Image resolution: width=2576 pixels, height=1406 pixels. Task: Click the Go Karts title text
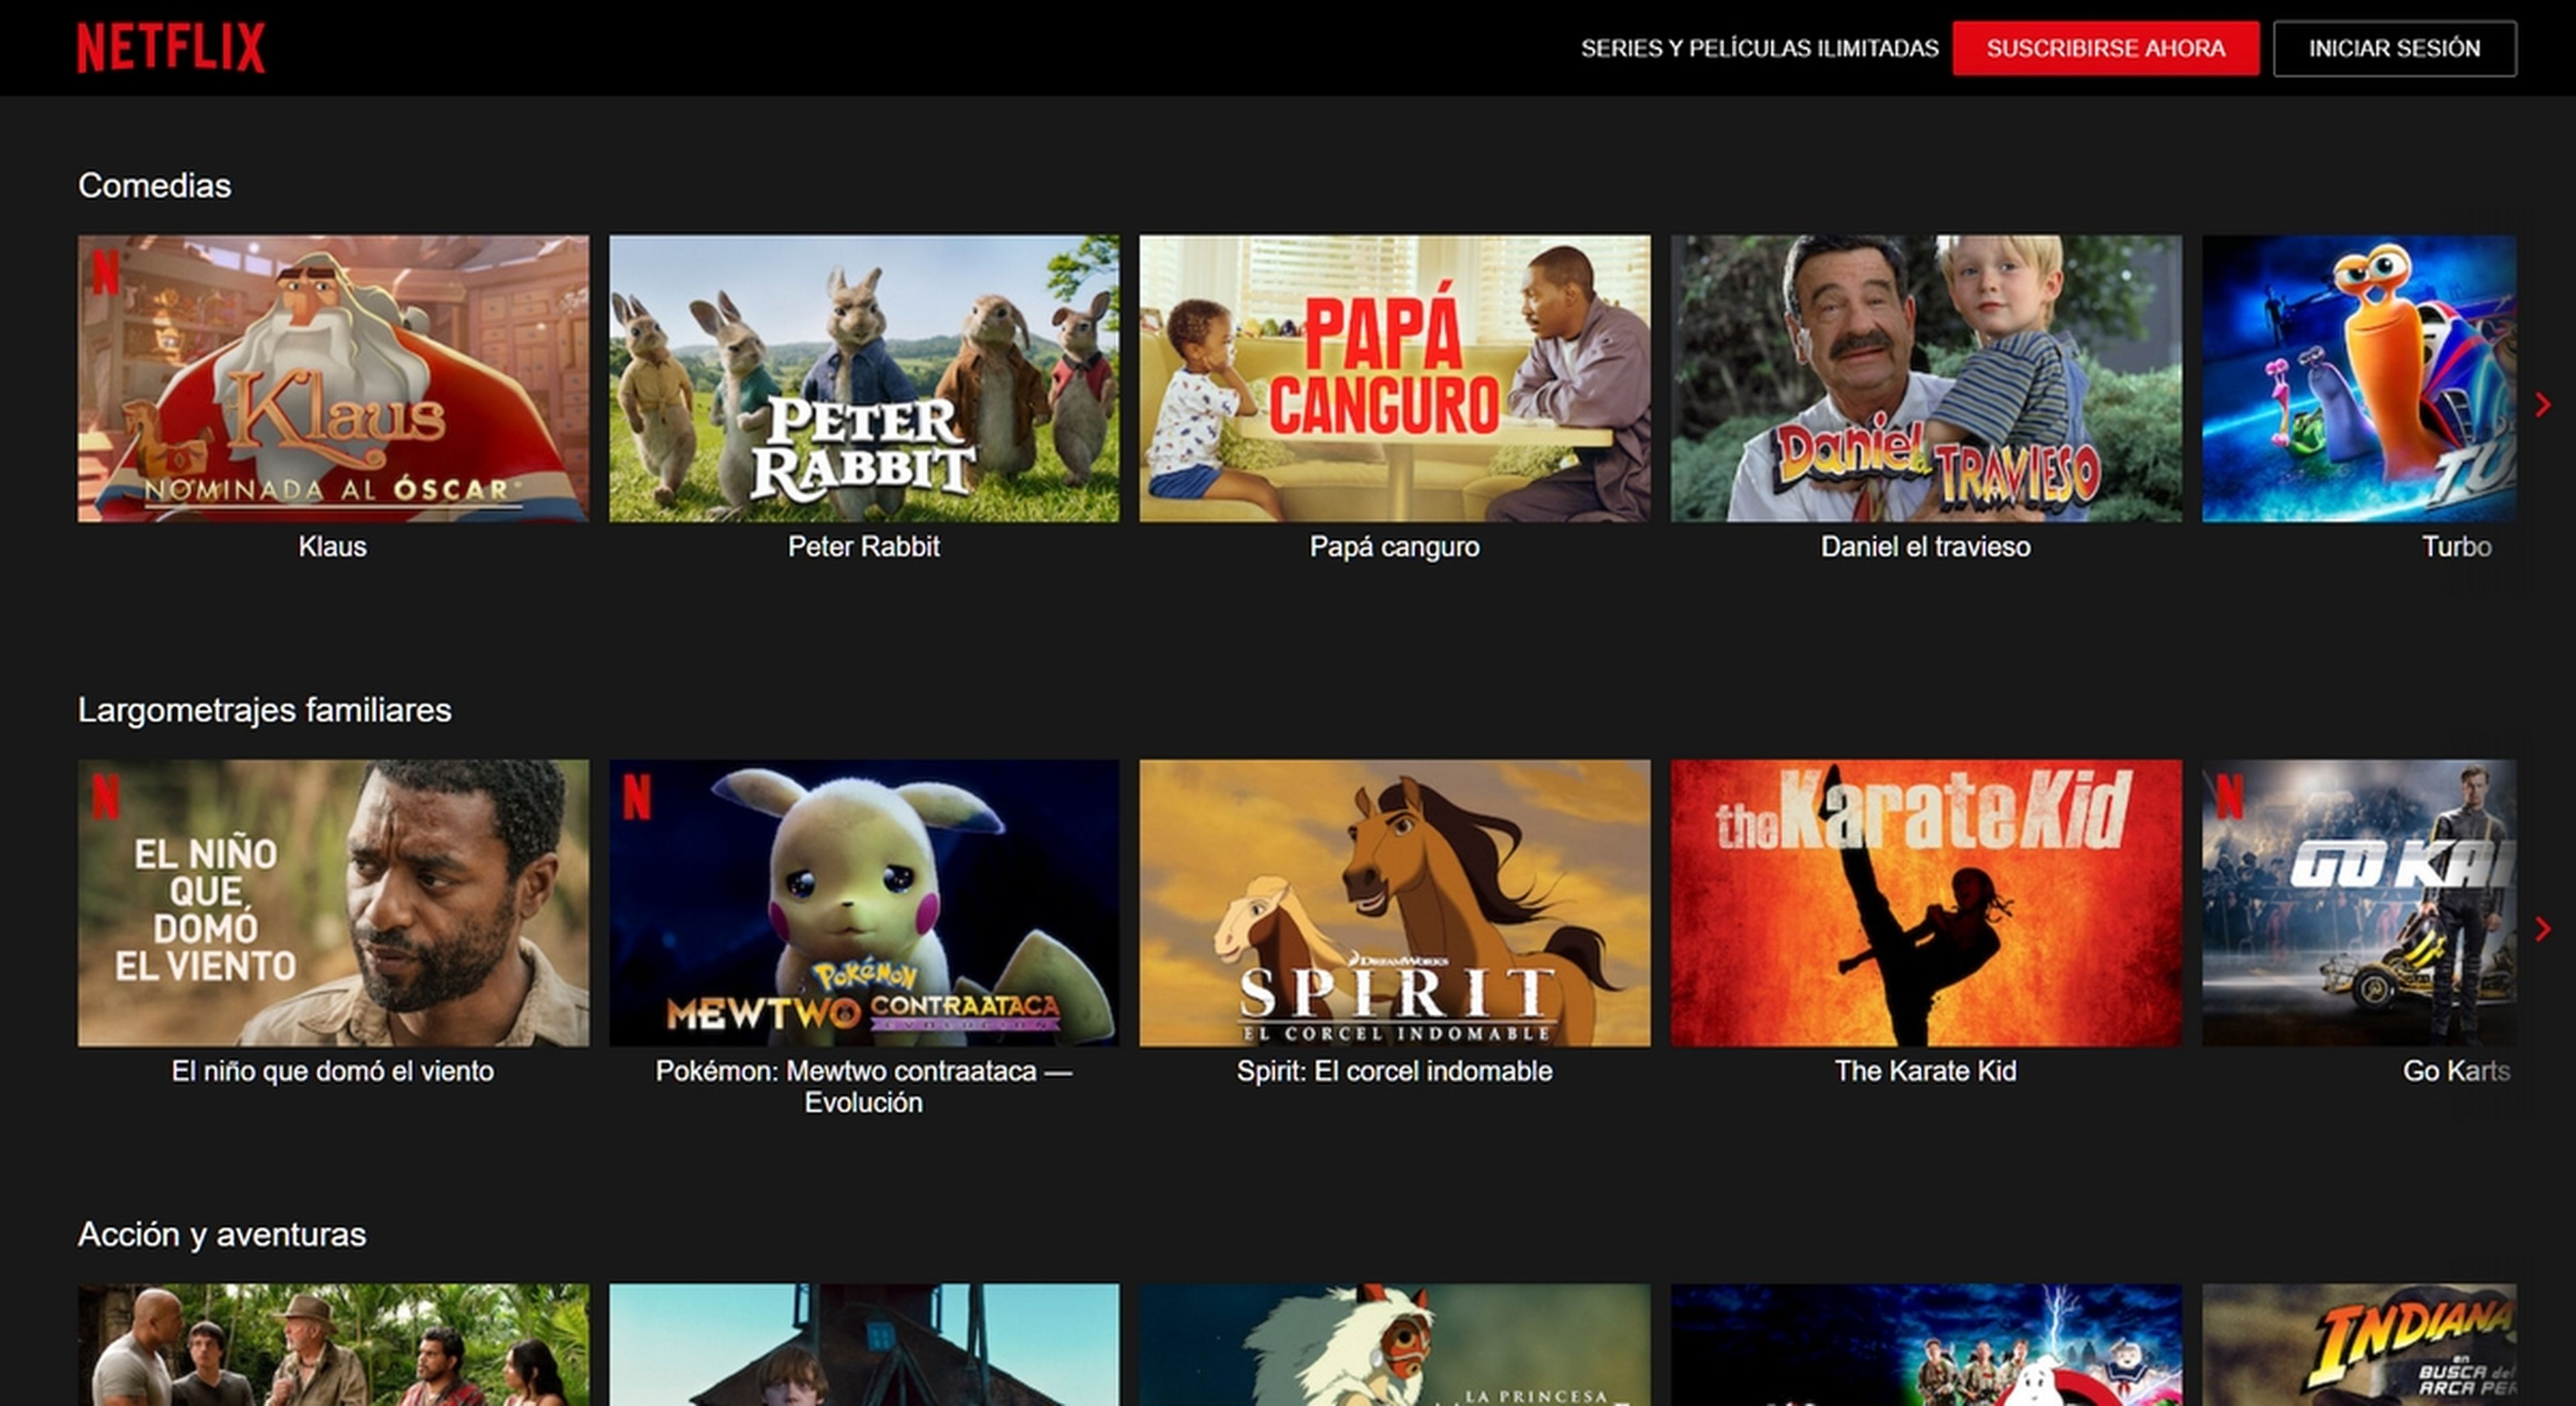[2456, 1071]
